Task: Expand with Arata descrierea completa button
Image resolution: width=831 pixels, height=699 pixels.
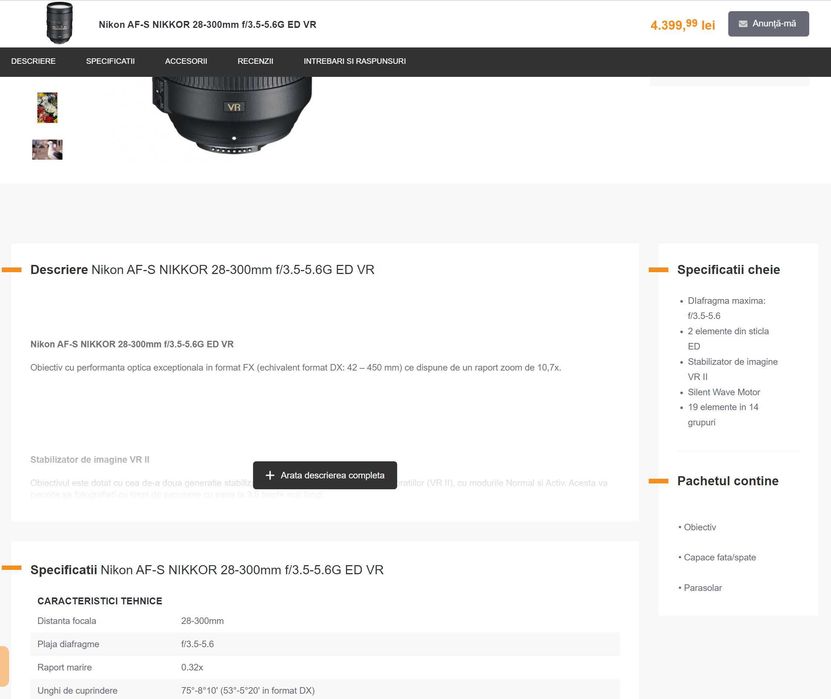Action: click(325, 475)
